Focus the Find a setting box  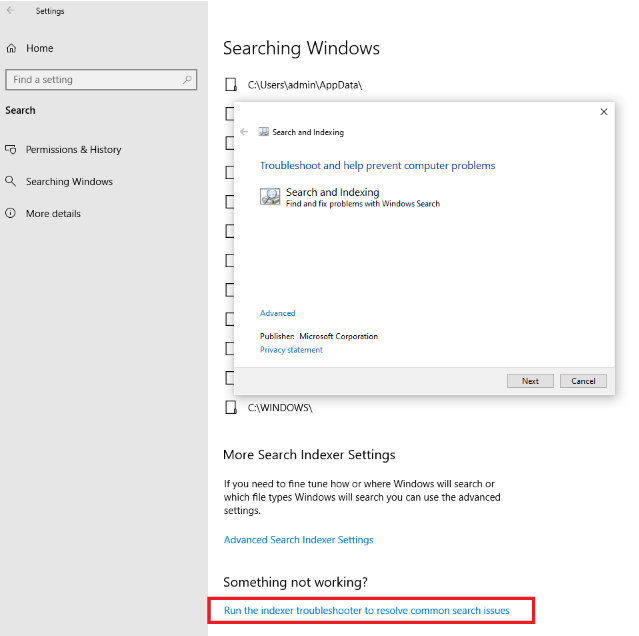coord(101,79)
